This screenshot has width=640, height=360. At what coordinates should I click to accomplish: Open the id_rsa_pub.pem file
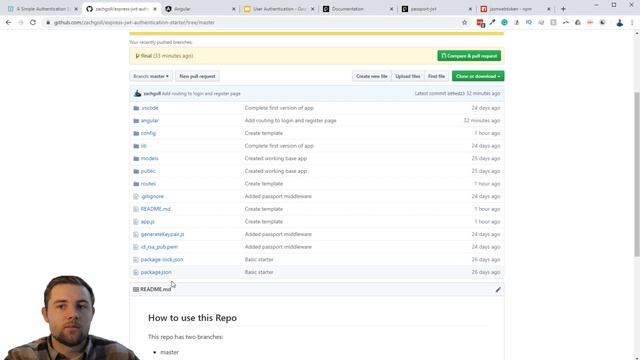[x=159, y=247]
